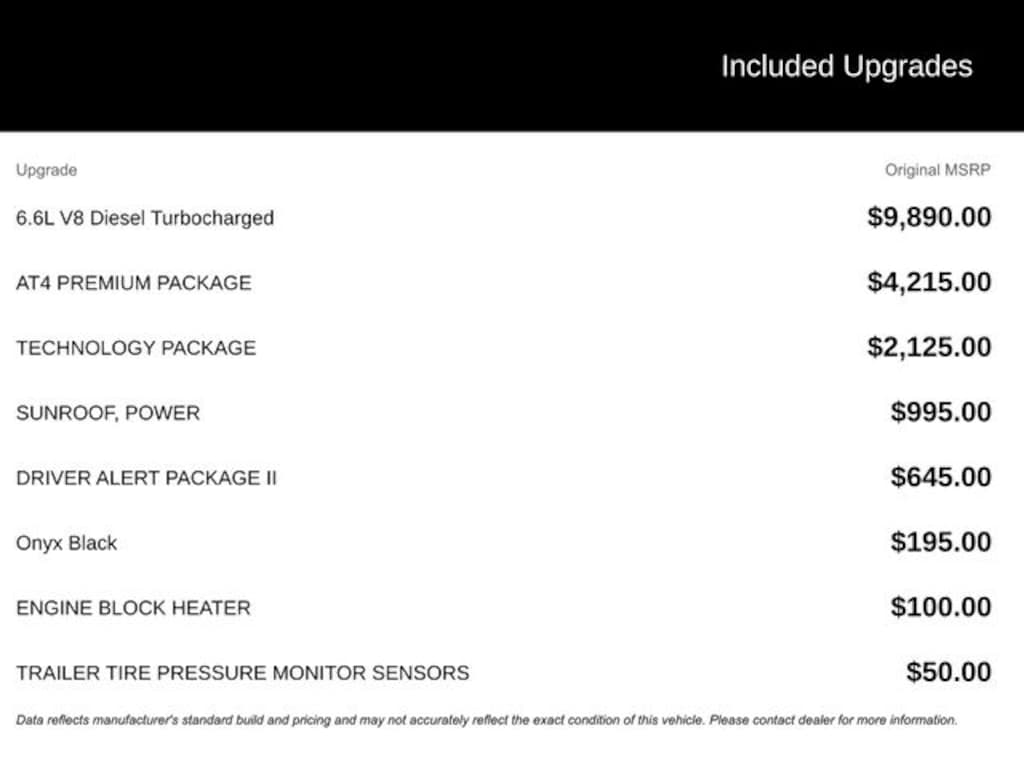1024x768 pixels.
Task: Select DRIVER ALERT PACKAGE II
Action: pos(146,478)
